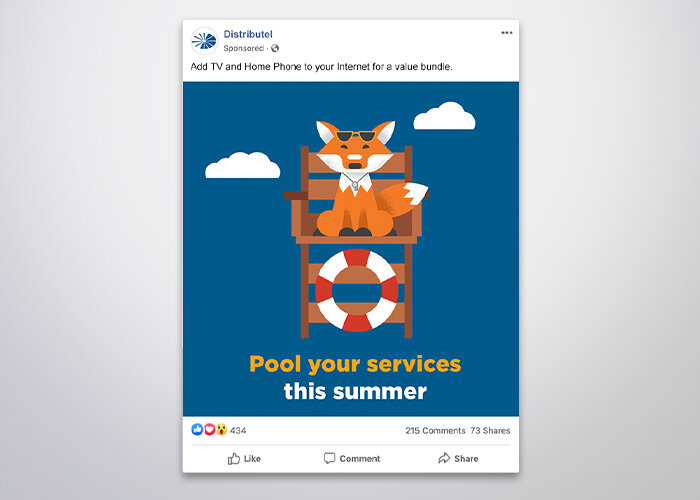Image resolution: width=700 pixels, height=500 pixels.
Task: Click the ad caption about value bundle
Action: click(321, 67)
